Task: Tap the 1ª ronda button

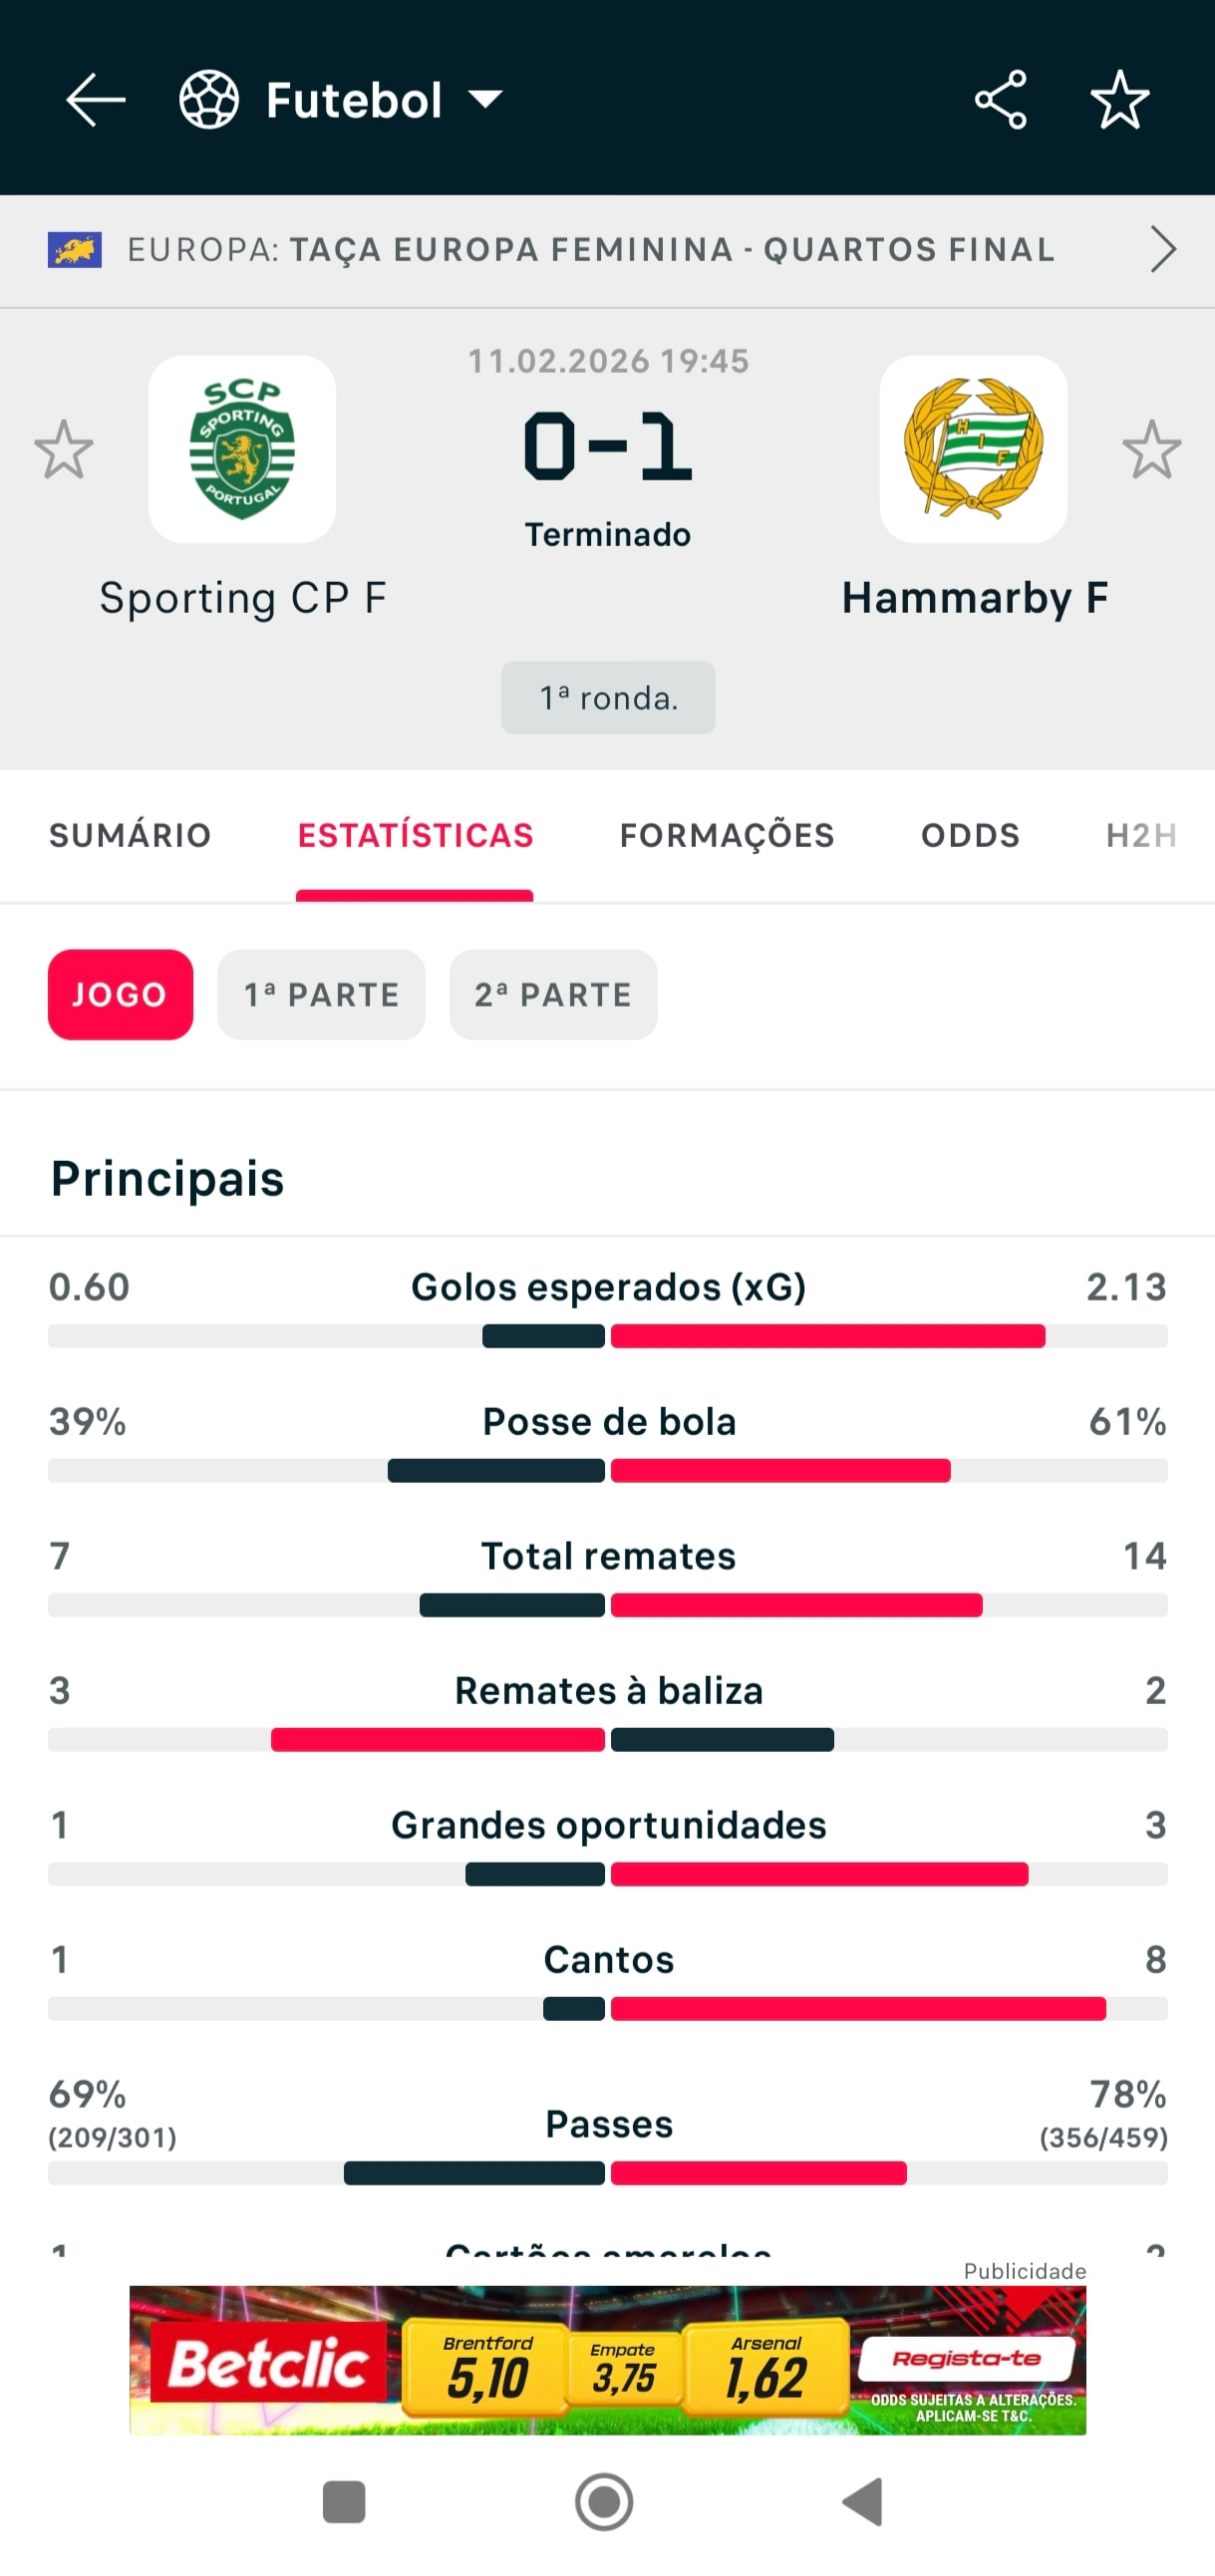Action: [608, 698]
